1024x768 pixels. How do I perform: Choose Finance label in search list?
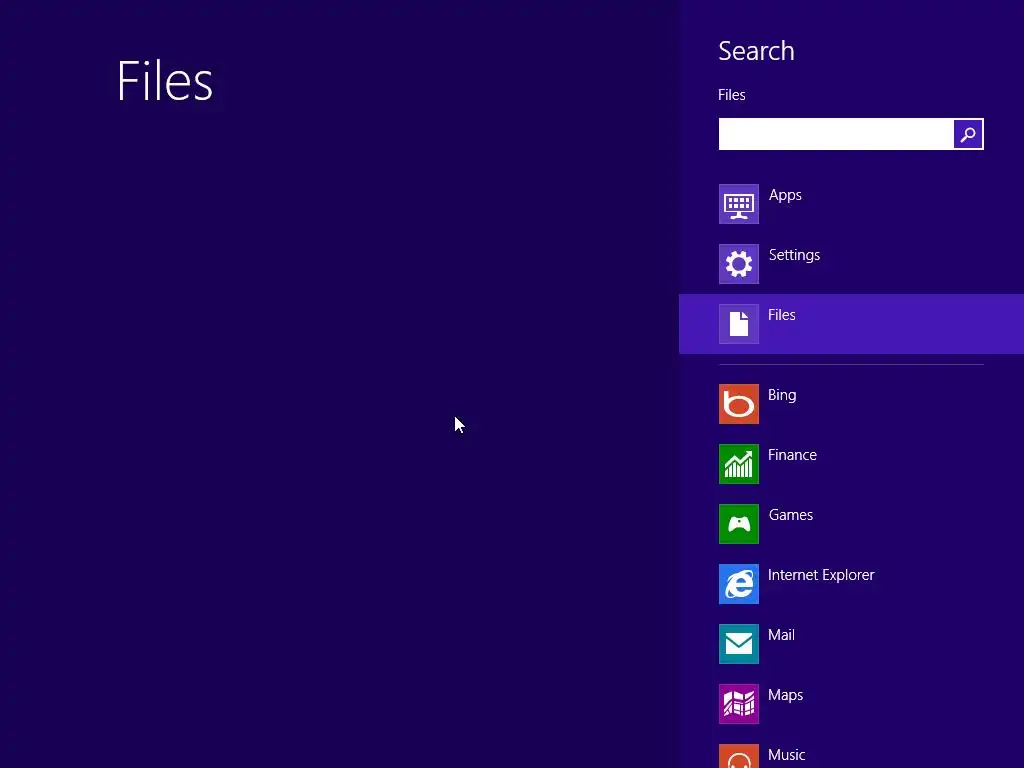pyautogui.click(x=792, y=455)
